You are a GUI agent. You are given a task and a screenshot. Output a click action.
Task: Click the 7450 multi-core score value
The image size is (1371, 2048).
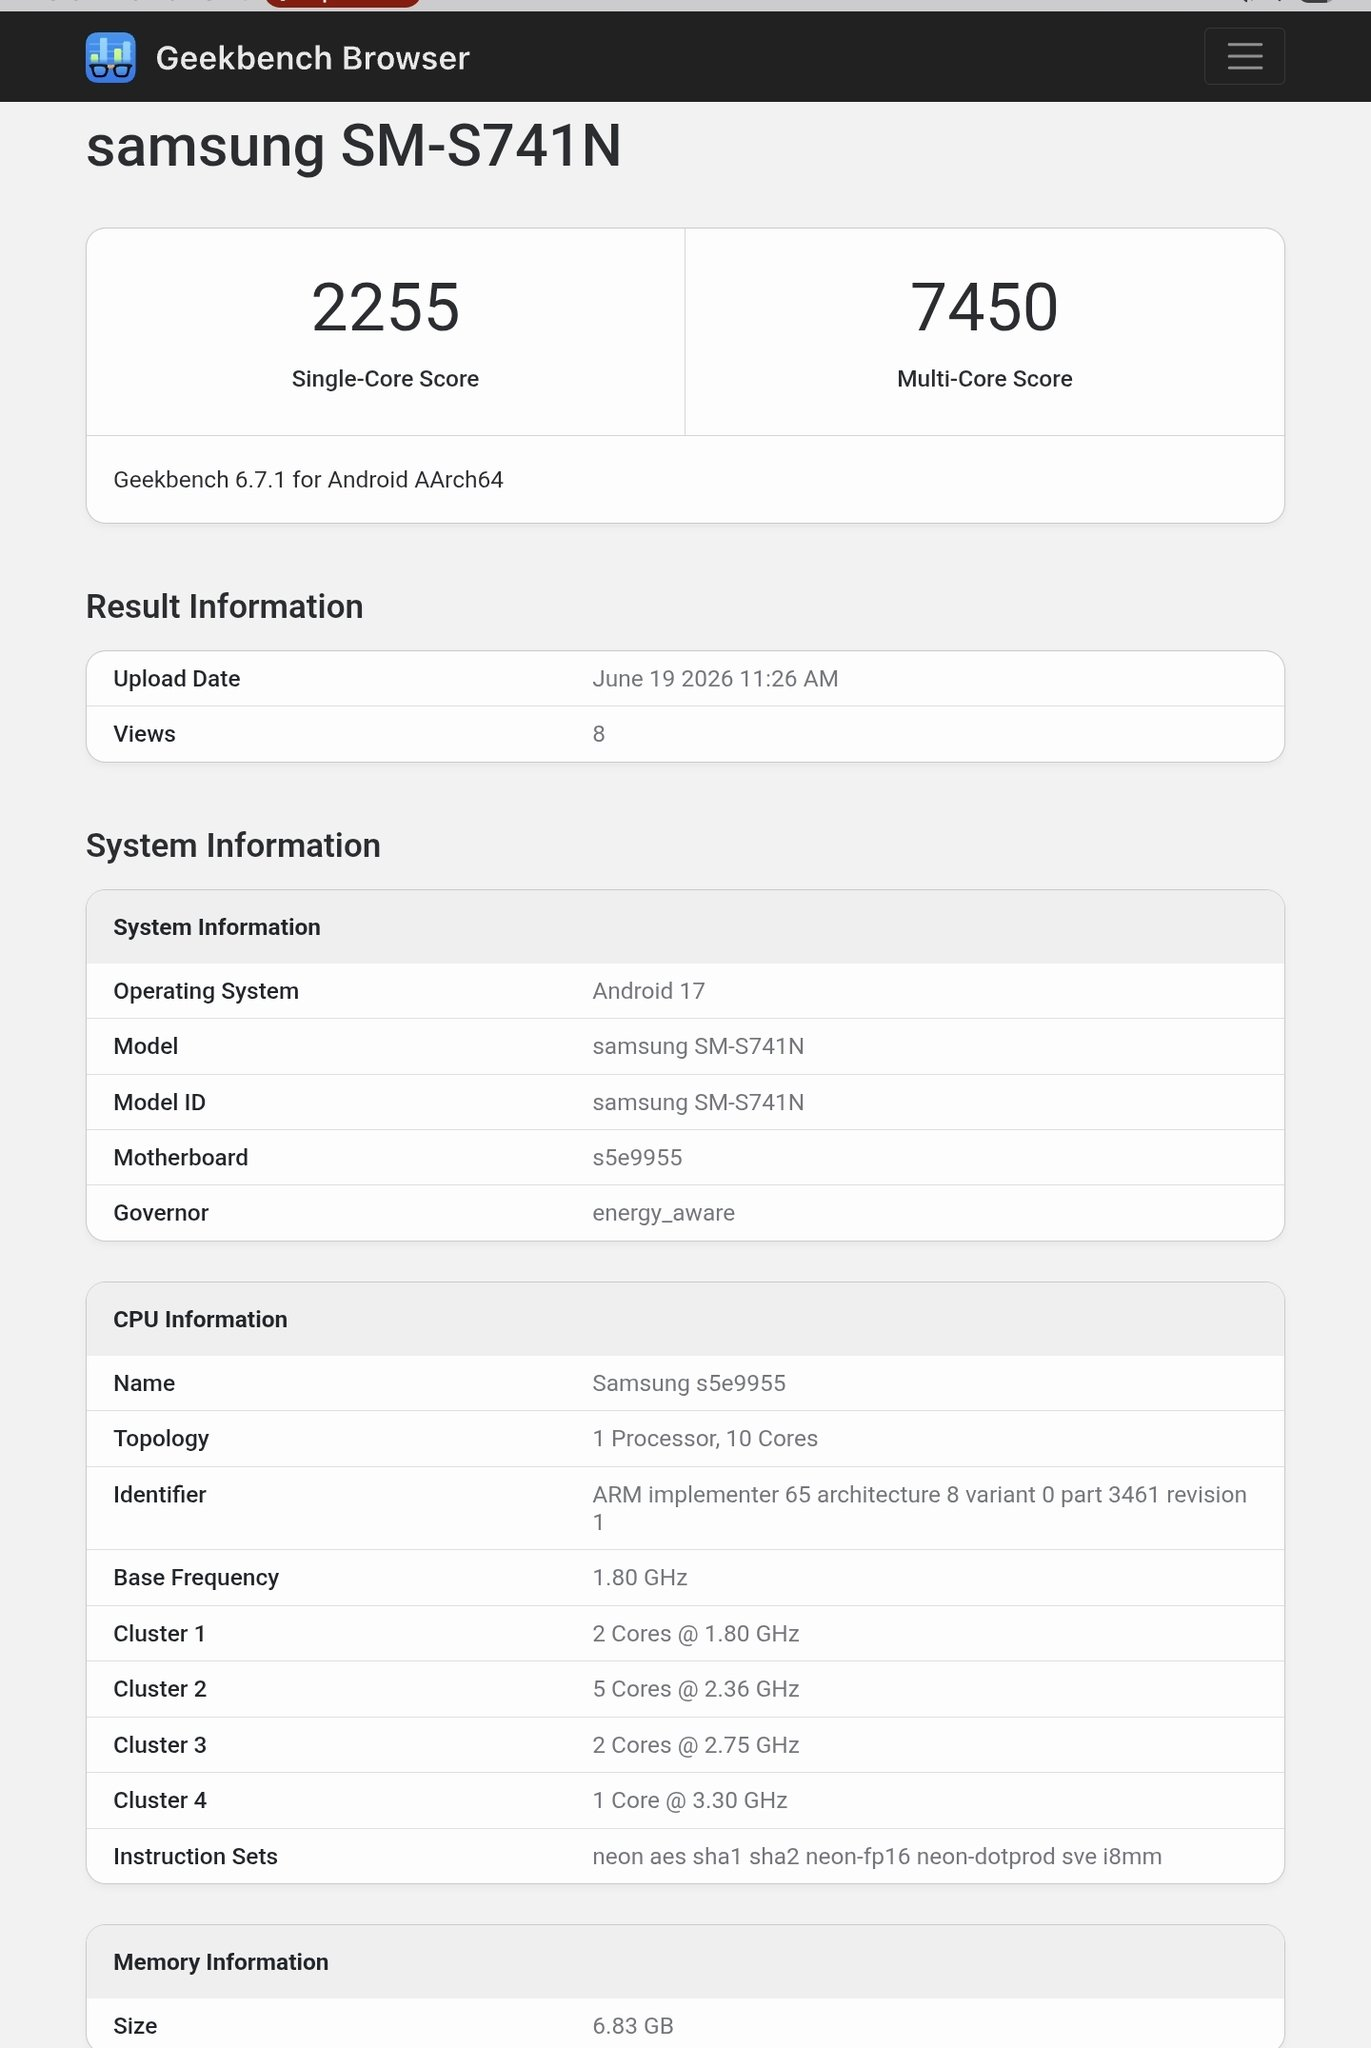point(984,306)
